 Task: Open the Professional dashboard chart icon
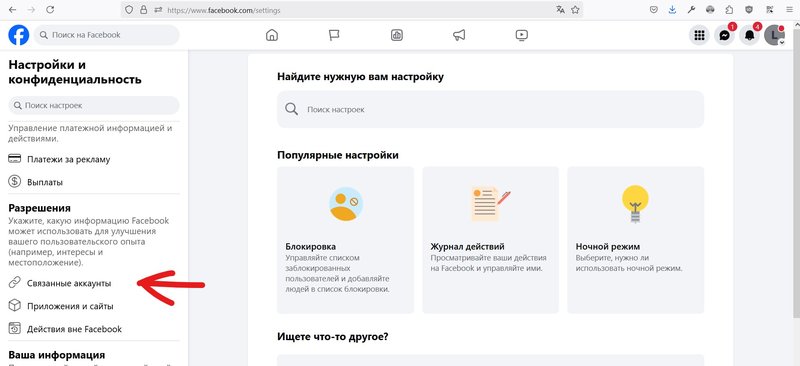(396, 35)
